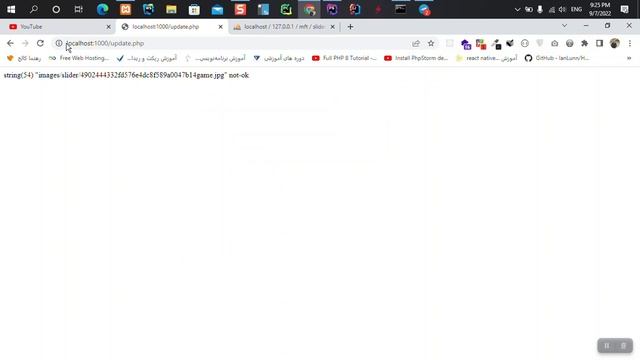The image size is (640, 360).
Task: Switch to the YouTube tab
Action: [57, 27]
